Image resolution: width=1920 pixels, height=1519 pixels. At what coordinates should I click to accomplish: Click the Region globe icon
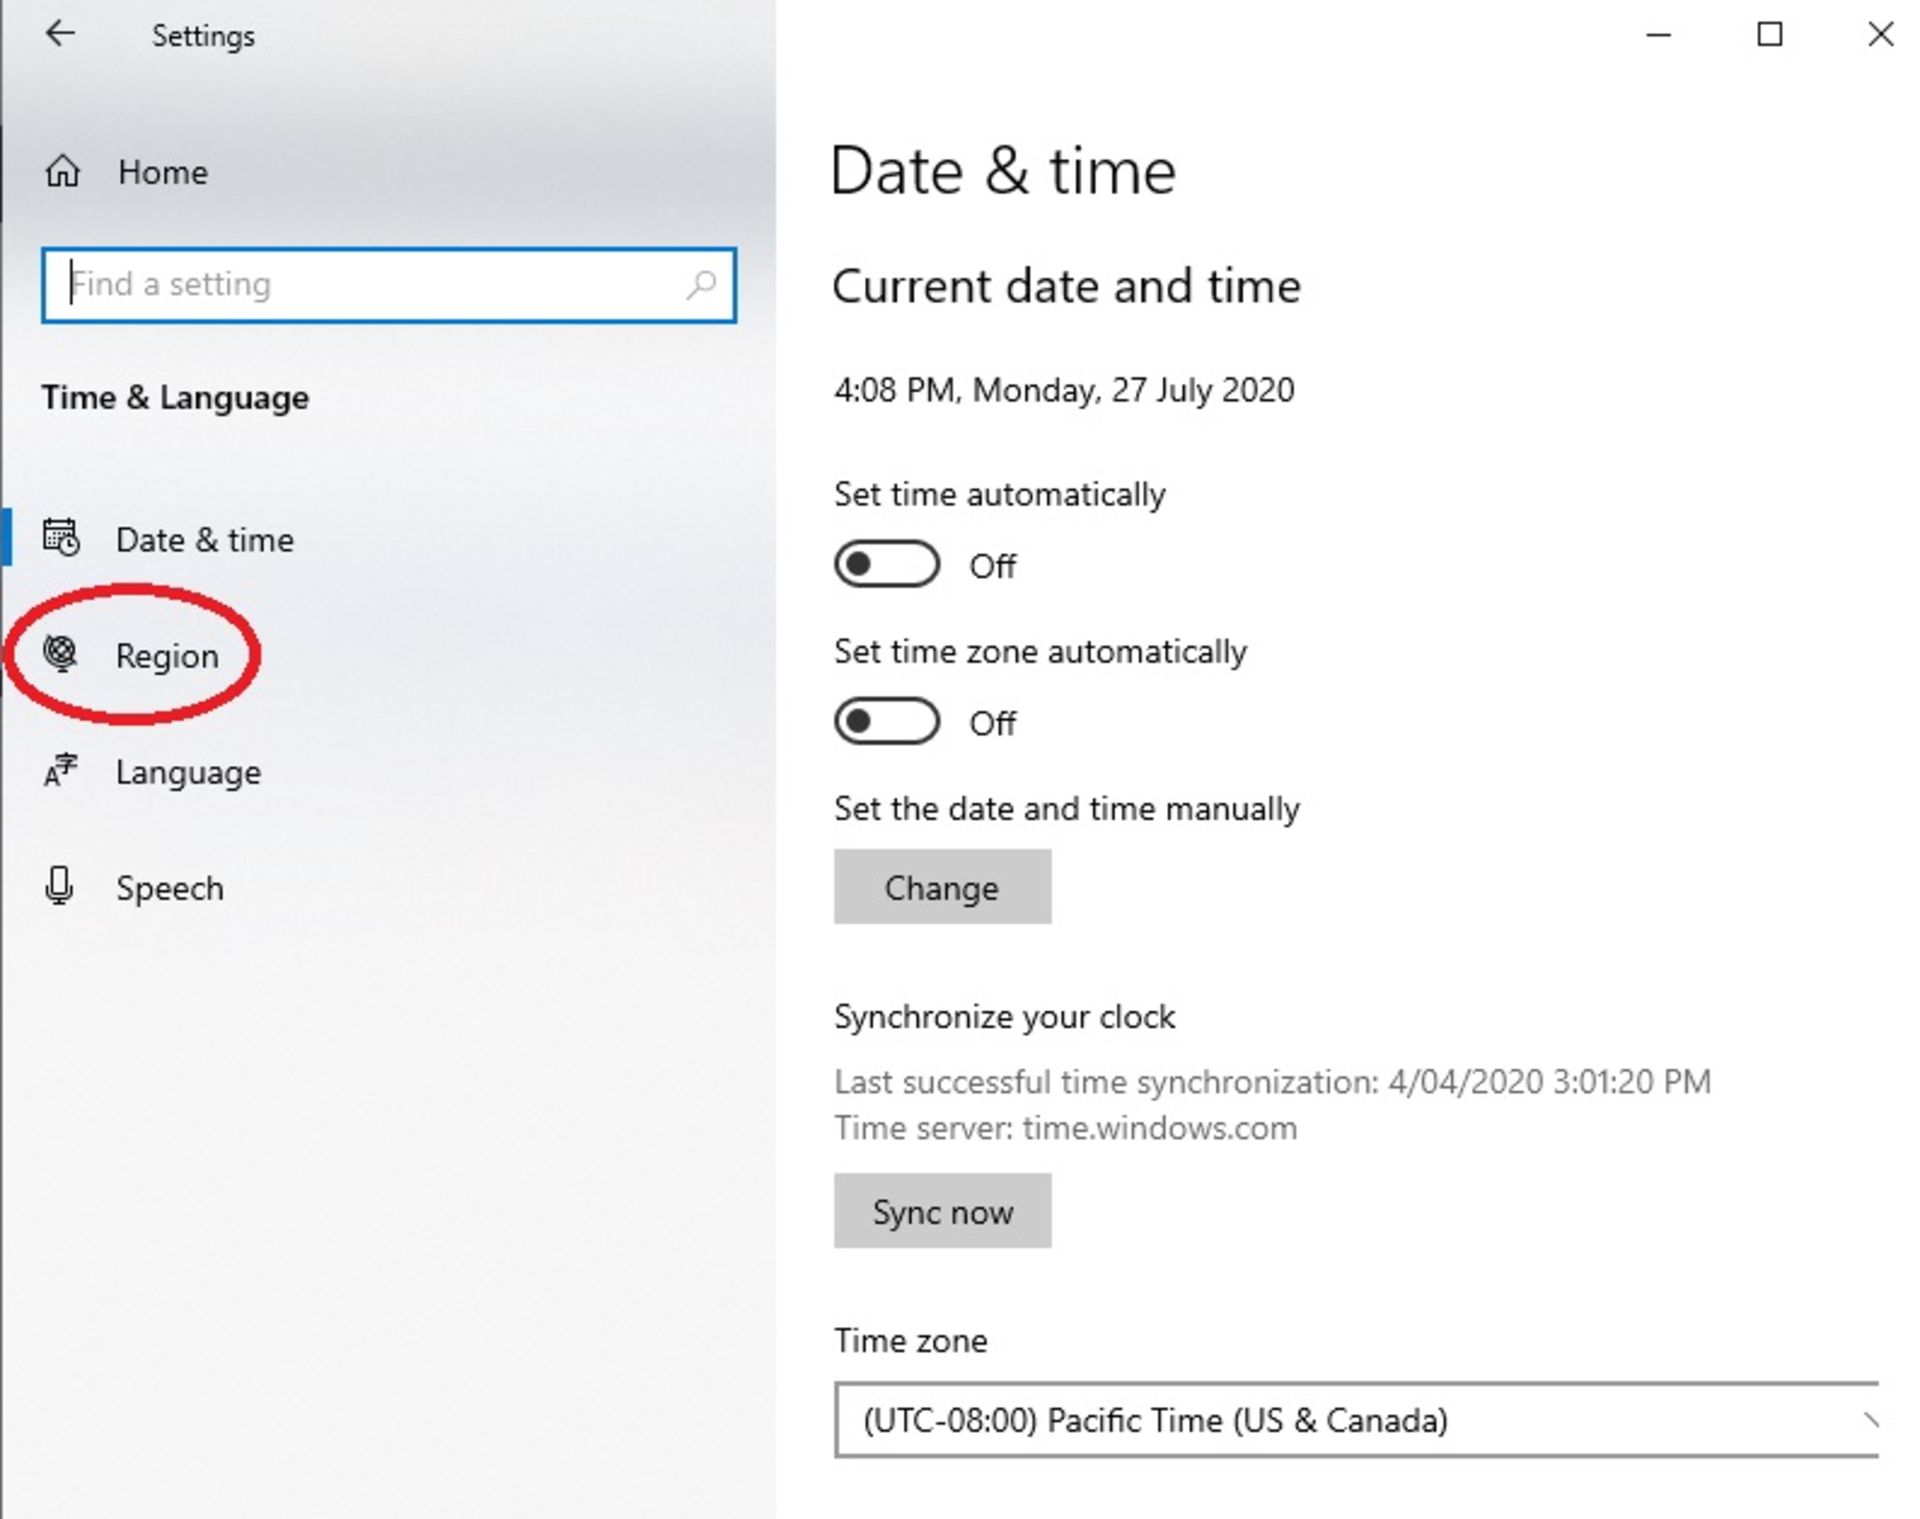61,654
